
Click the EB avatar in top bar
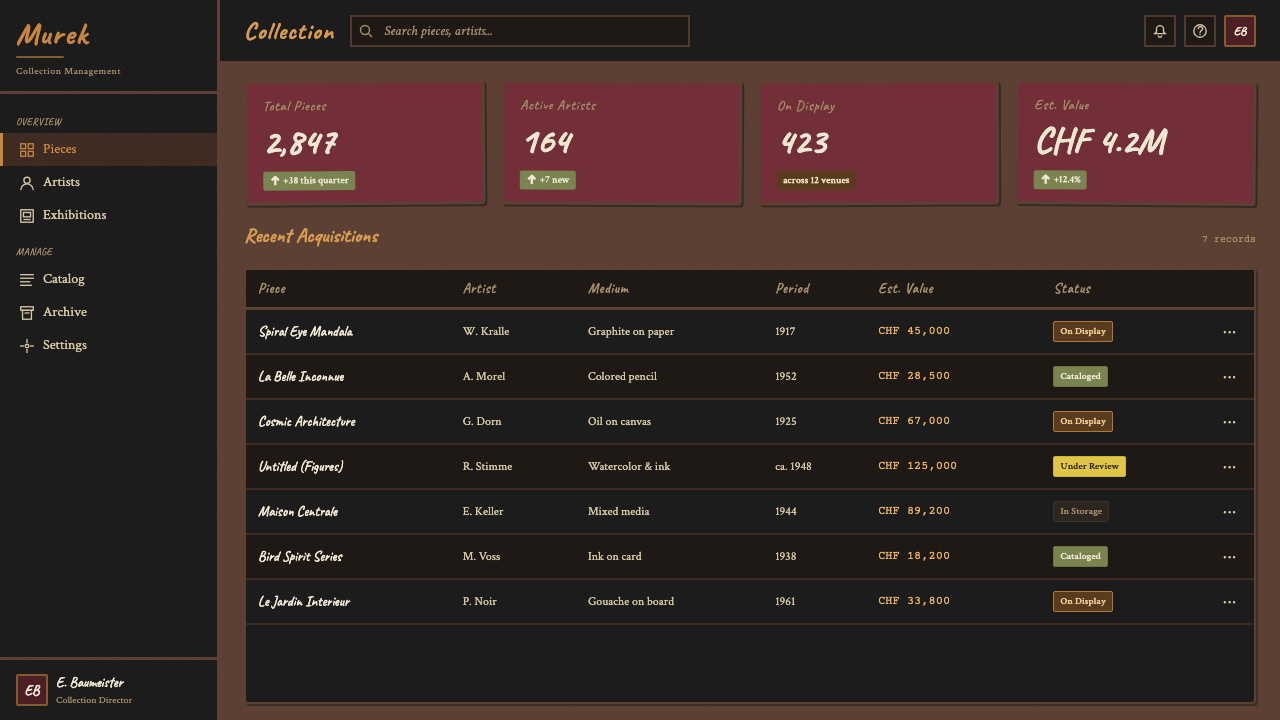[1240, 31]
